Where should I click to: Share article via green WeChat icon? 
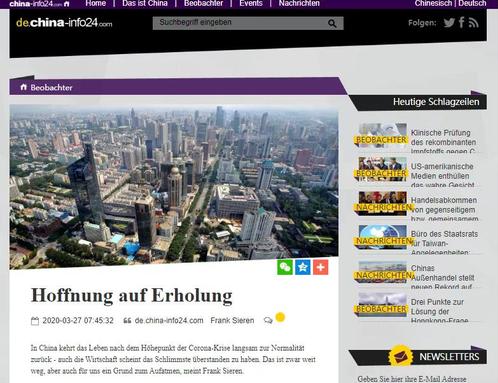pos(285,267)
